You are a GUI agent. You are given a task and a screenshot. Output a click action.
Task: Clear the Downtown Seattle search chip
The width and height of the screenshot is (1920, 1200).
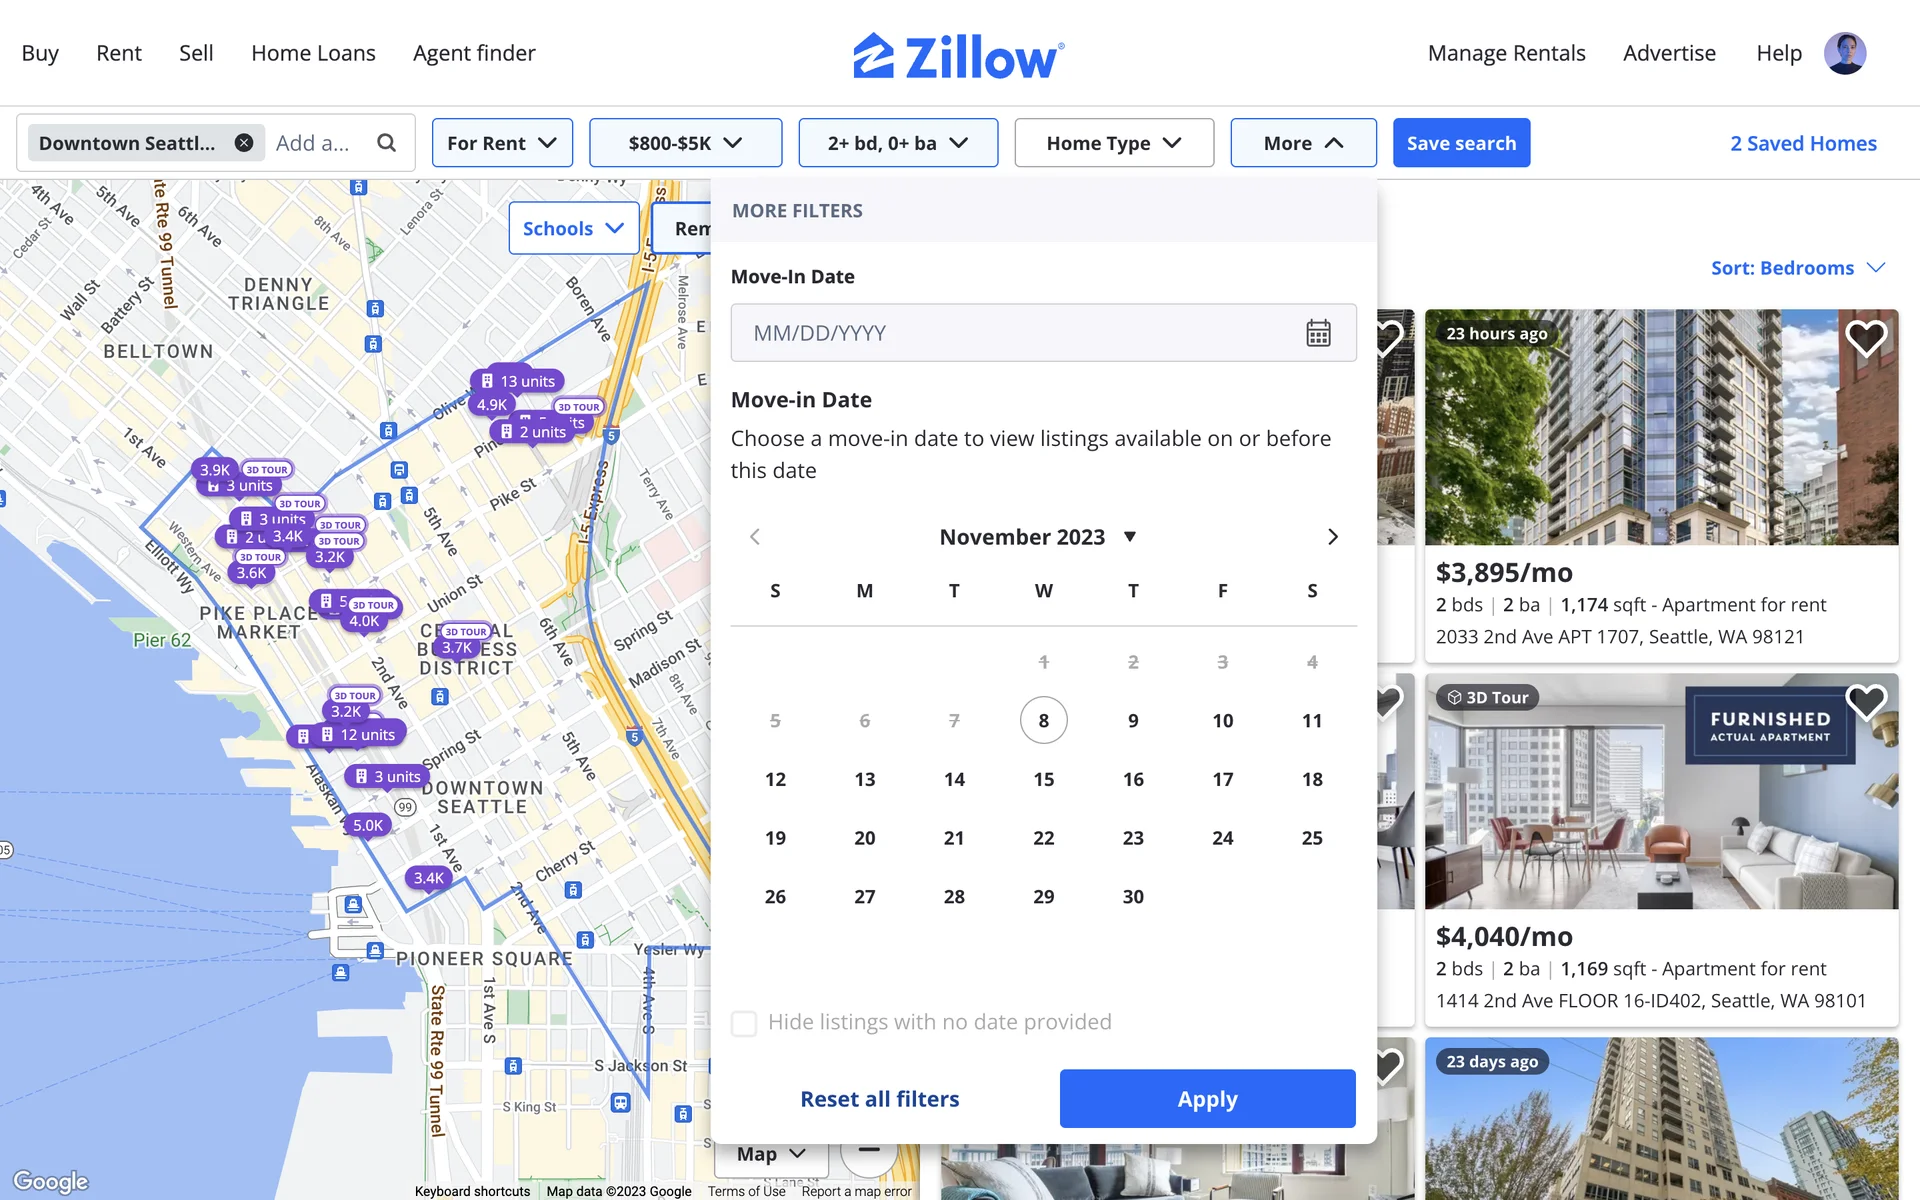(x=244, y=143)
